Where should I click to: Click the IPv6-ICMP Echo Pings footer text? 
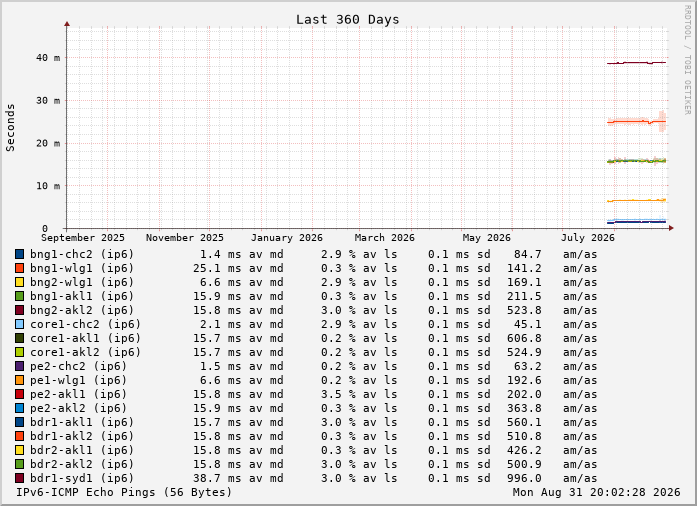tap(124, 492)
